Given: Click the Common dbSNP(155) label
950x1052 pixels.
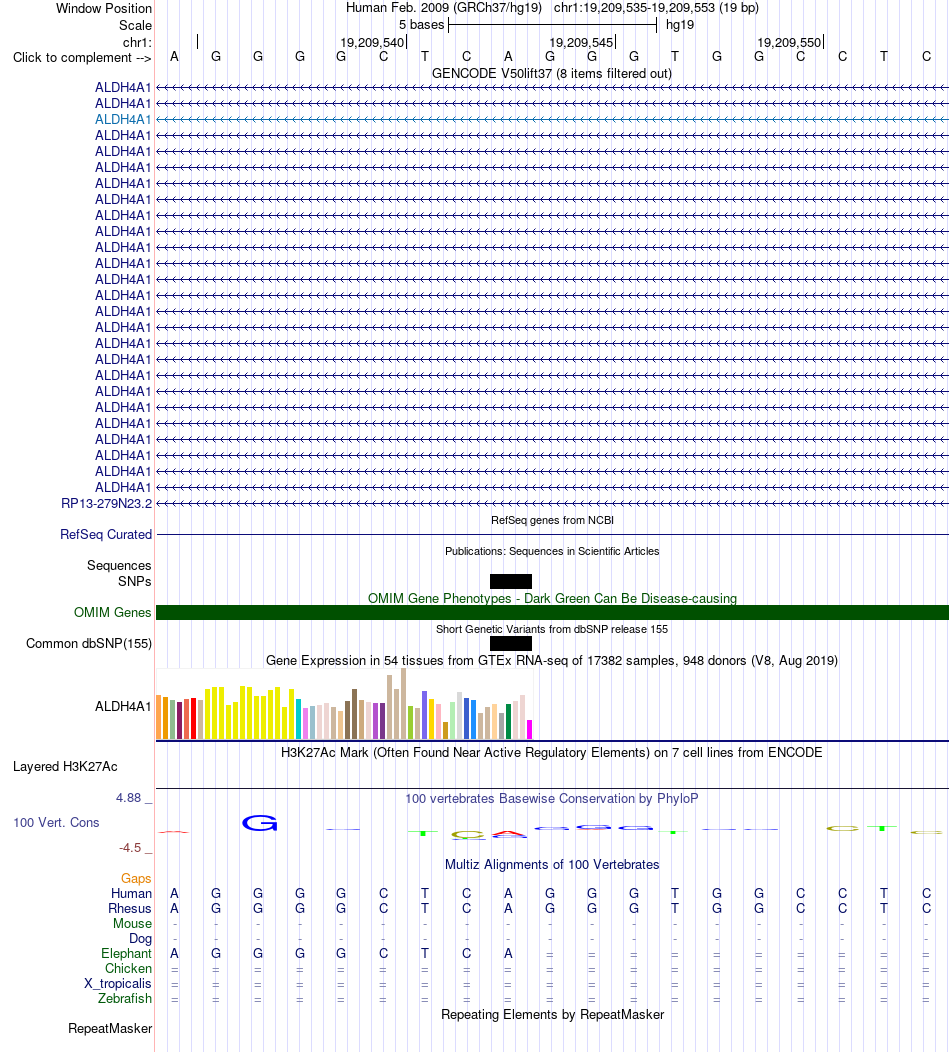Looking at the screenshot, I should click(x=89, y=643).
